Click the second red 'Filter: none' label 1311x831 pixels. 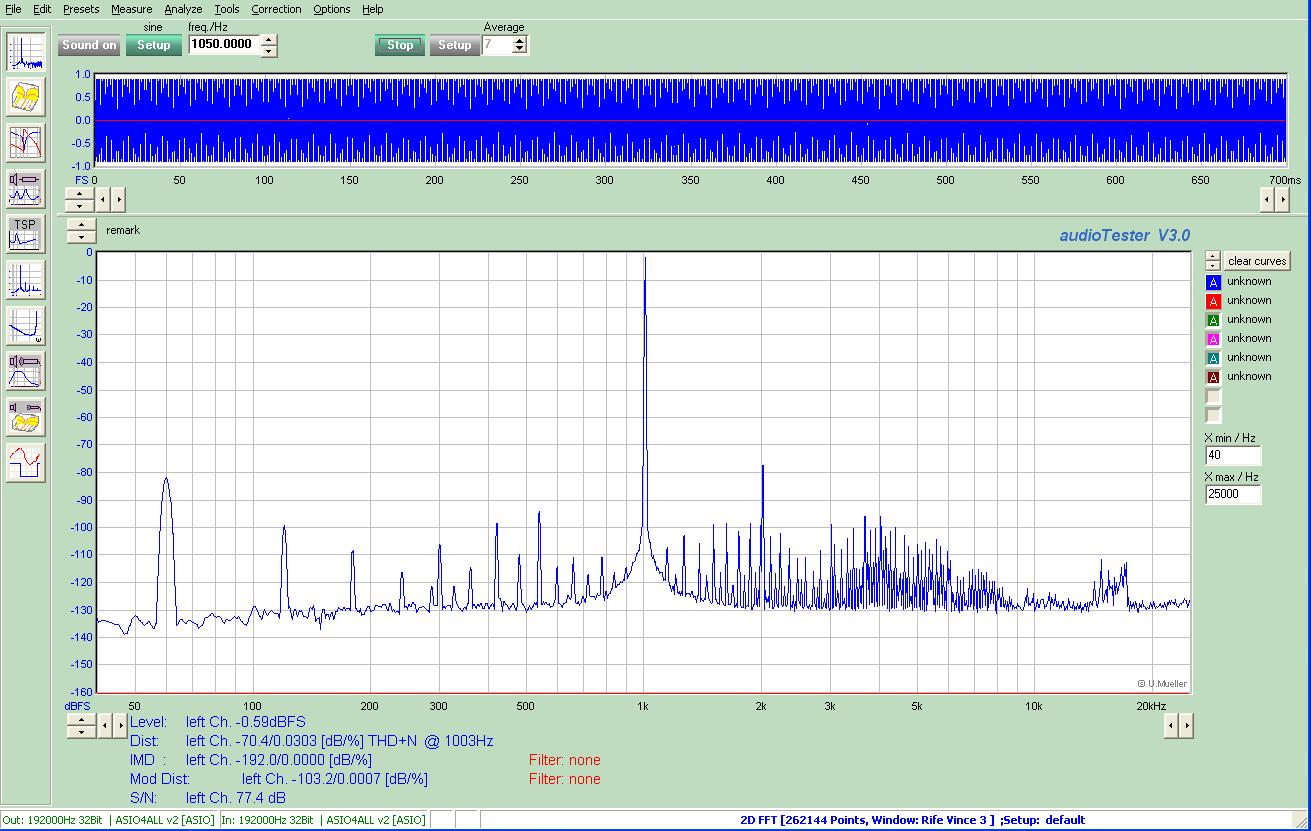[x=564, y=779]
